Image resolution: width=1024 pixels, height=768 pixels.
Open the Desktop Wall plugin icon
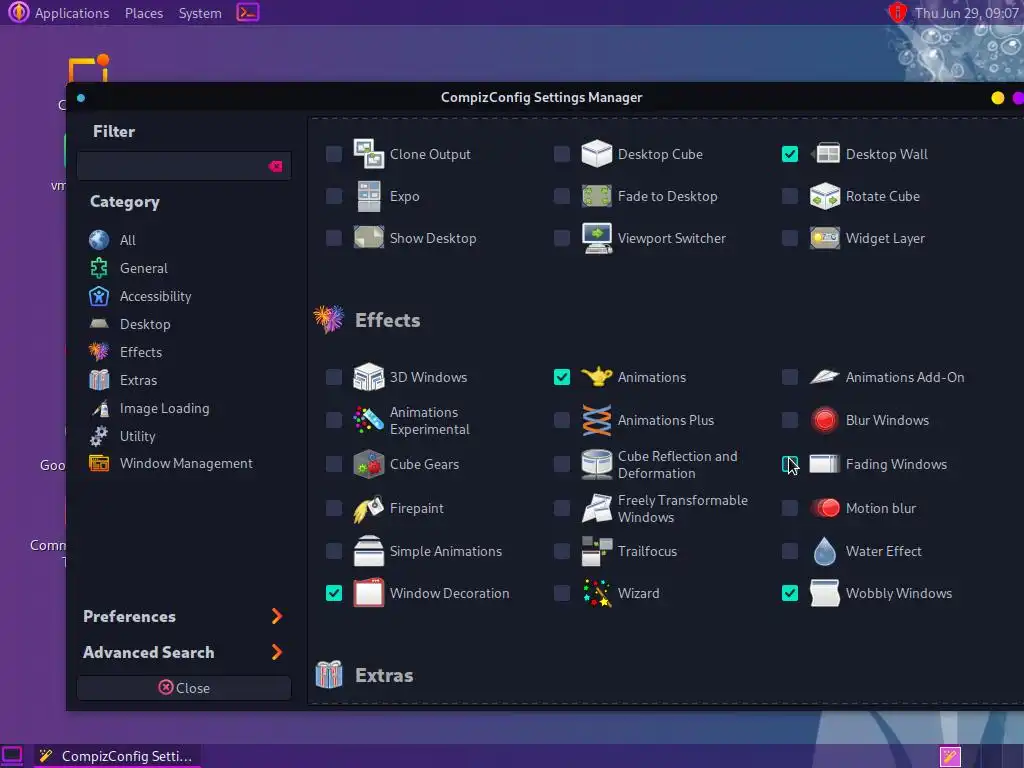coord(825,154)
